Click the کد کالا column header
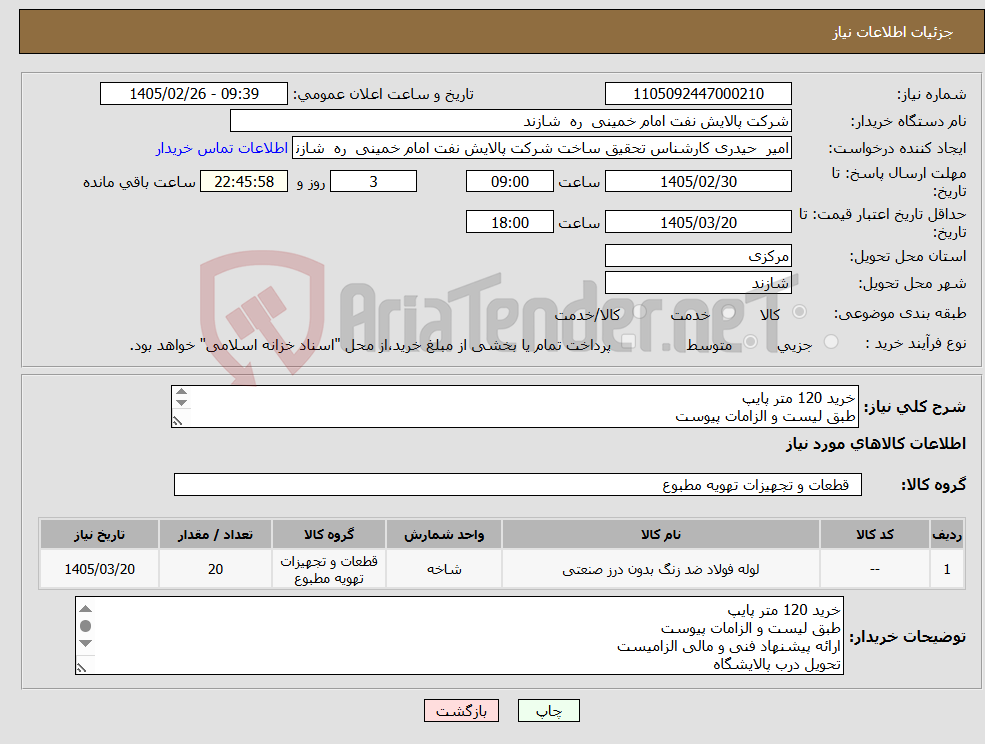Image resolution: width=985 pixels, height=744 pixels. pyautogui.click(x=874, y=534)
